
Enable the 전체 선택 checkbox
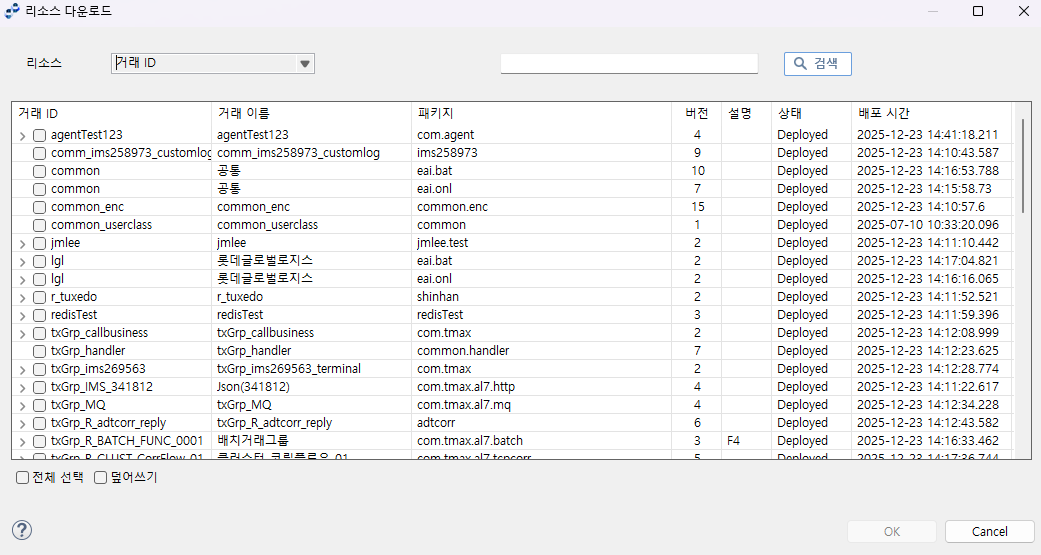click(23, 477)
